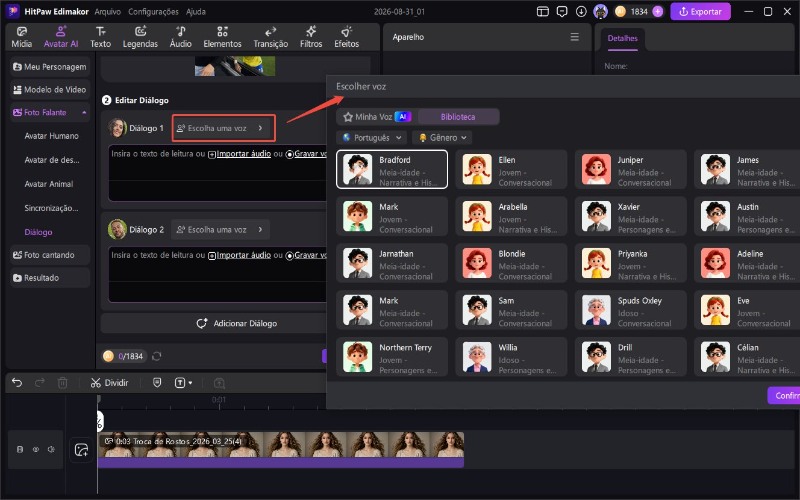This screenshot has height=500, width=800.
Task: Click the Diálogo 1 text input field
Action: pos(217,173)
